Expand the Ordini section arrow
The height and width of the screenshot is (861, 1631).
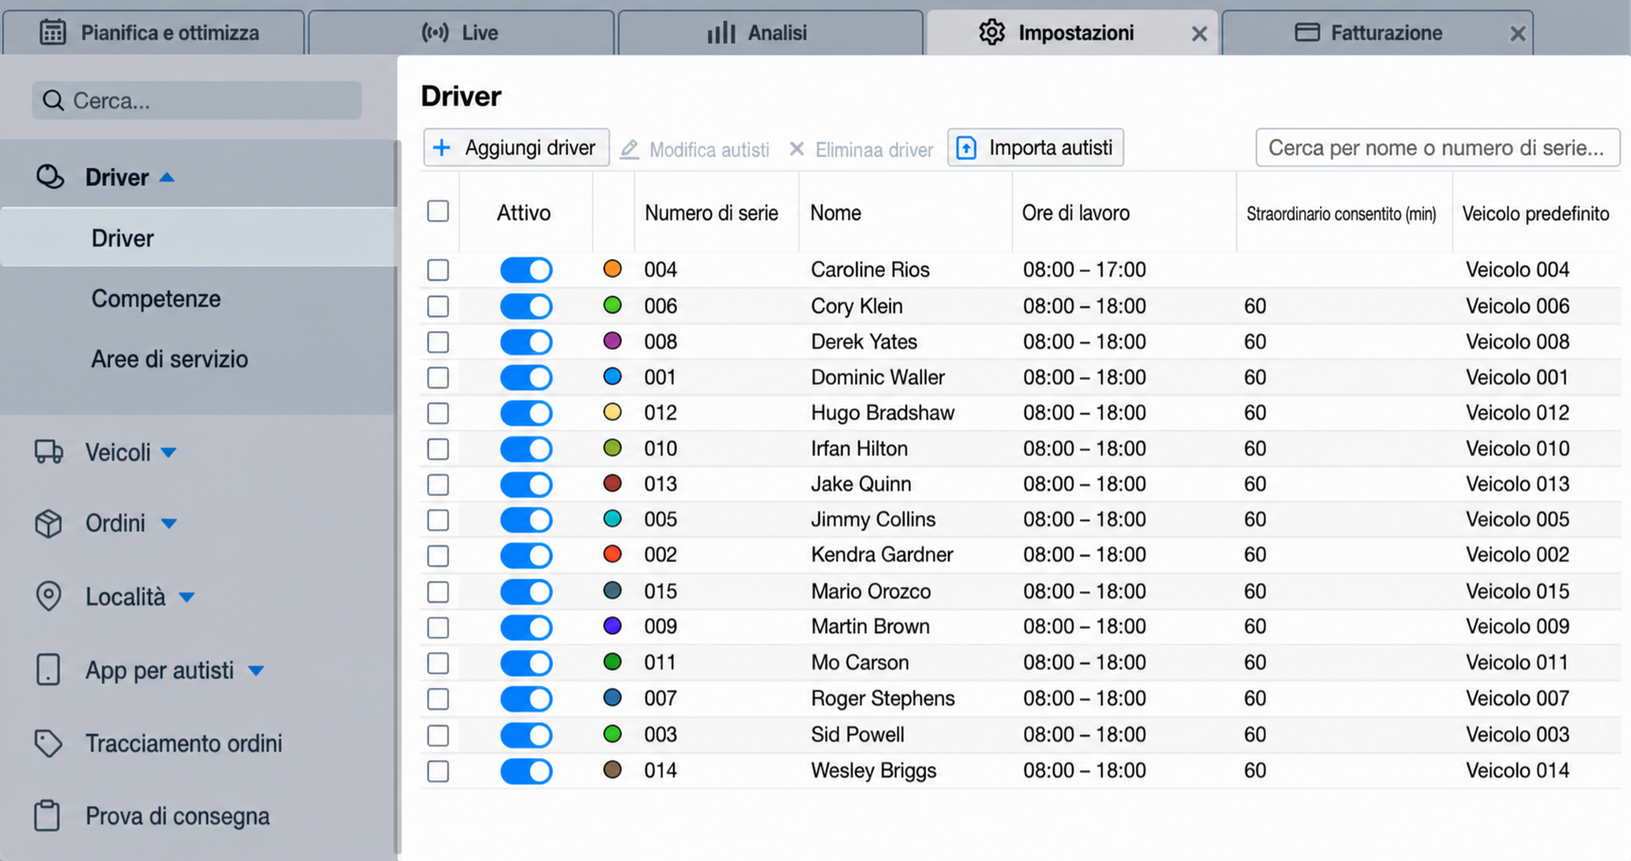click(168, 523)
